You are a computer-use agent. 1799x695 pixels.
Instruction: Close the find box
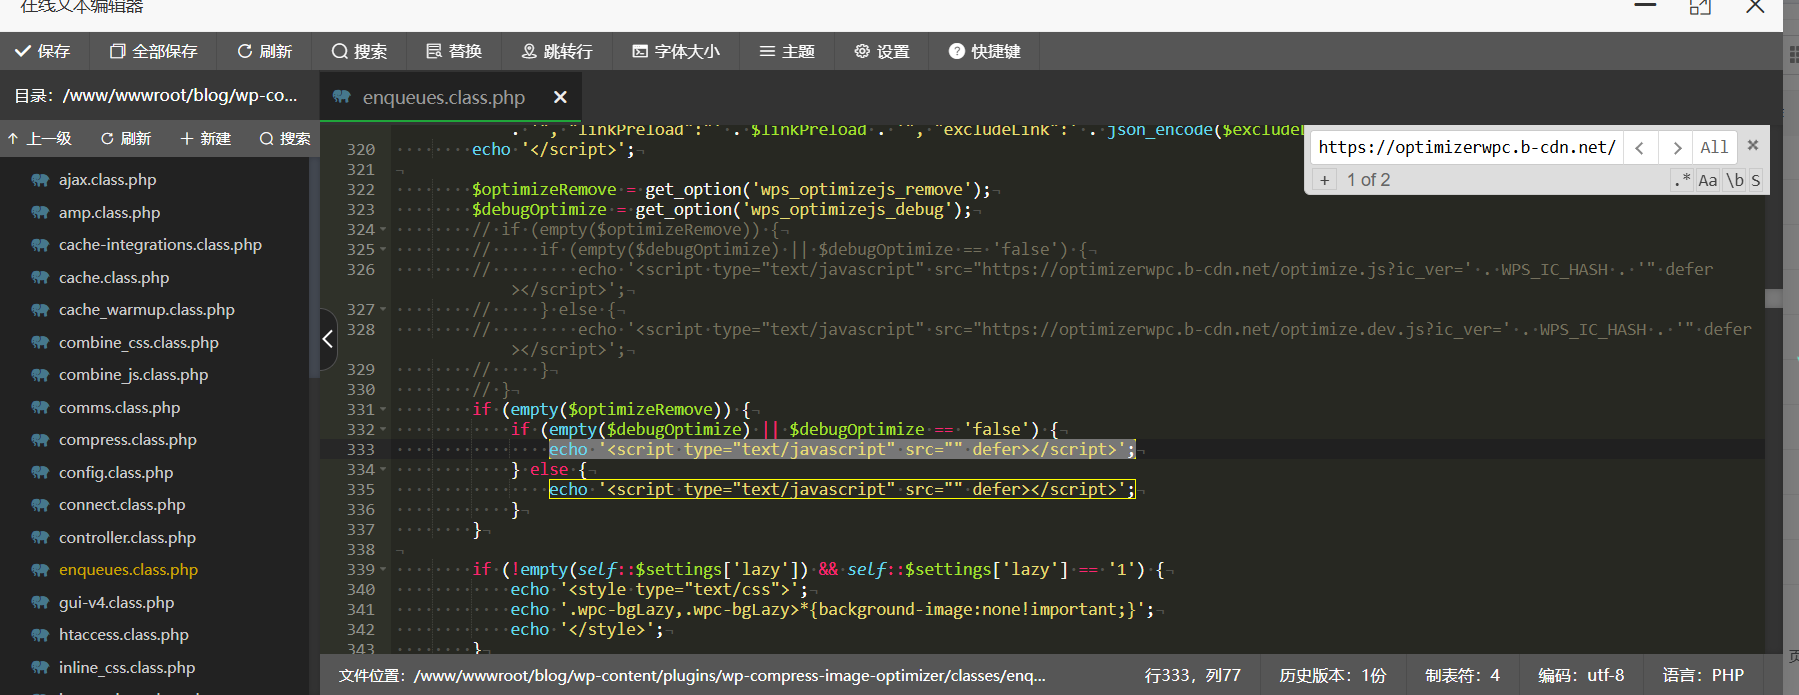1753,145
